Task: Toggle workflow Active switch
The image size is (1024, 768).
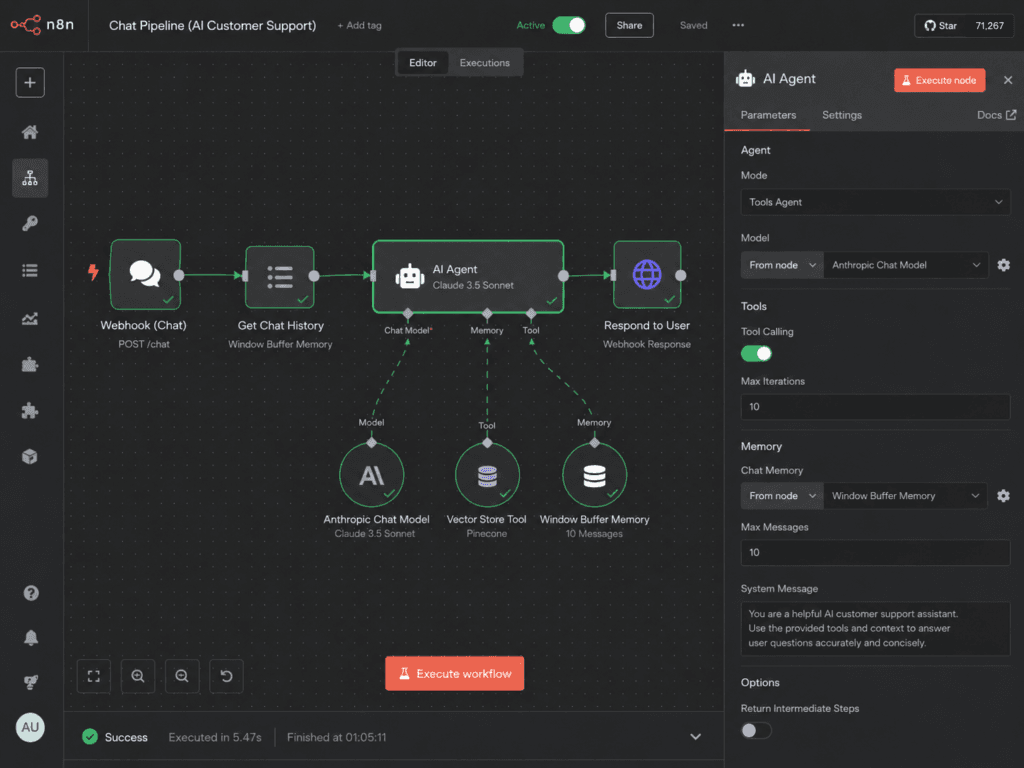Action: [569, 25]
